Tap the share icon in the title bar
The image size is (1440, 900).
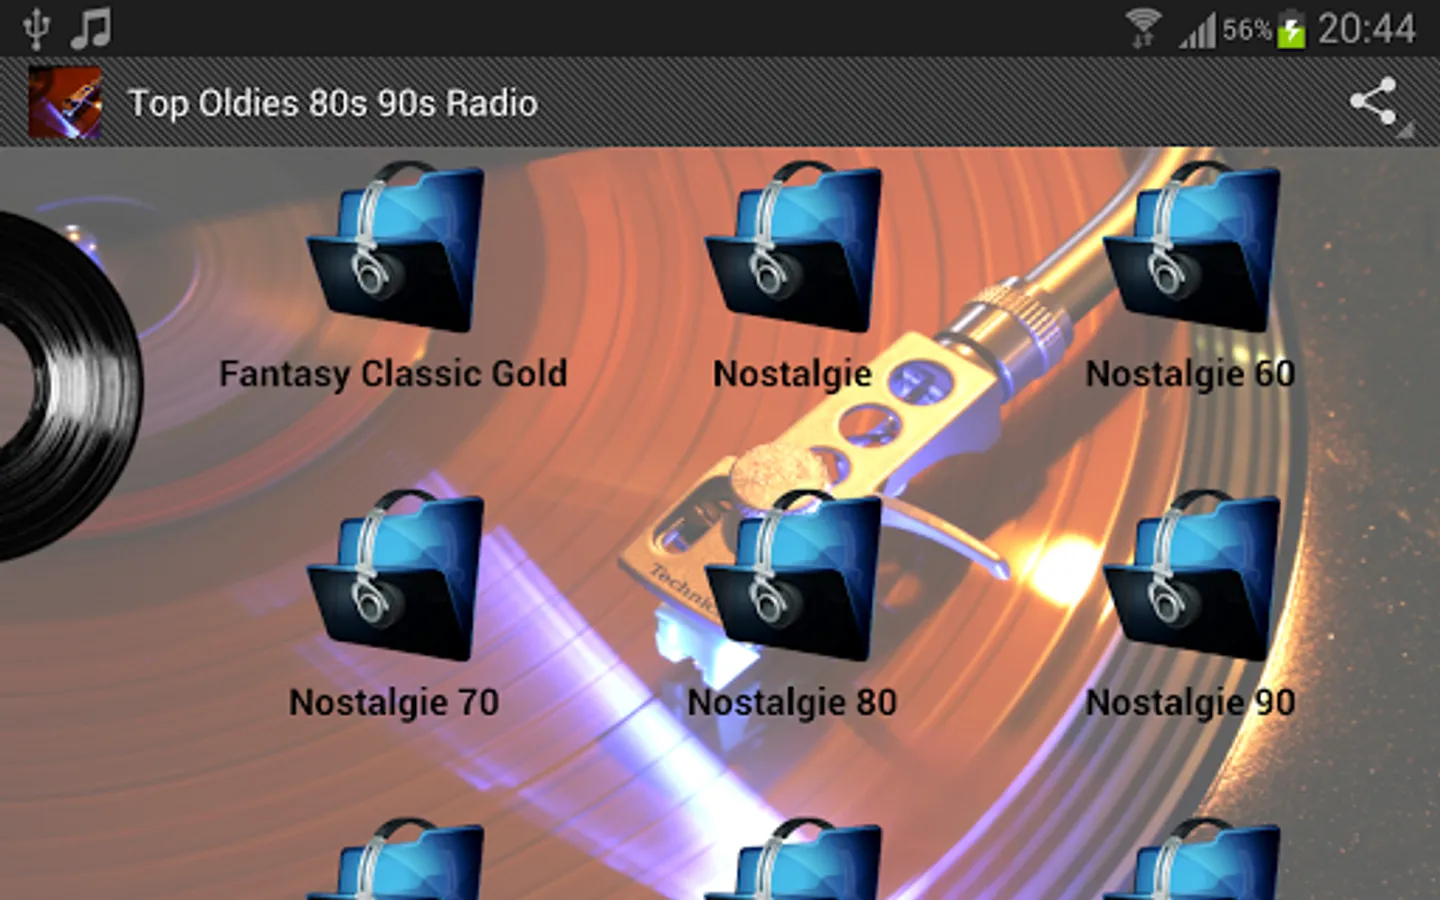point(1374,102)
